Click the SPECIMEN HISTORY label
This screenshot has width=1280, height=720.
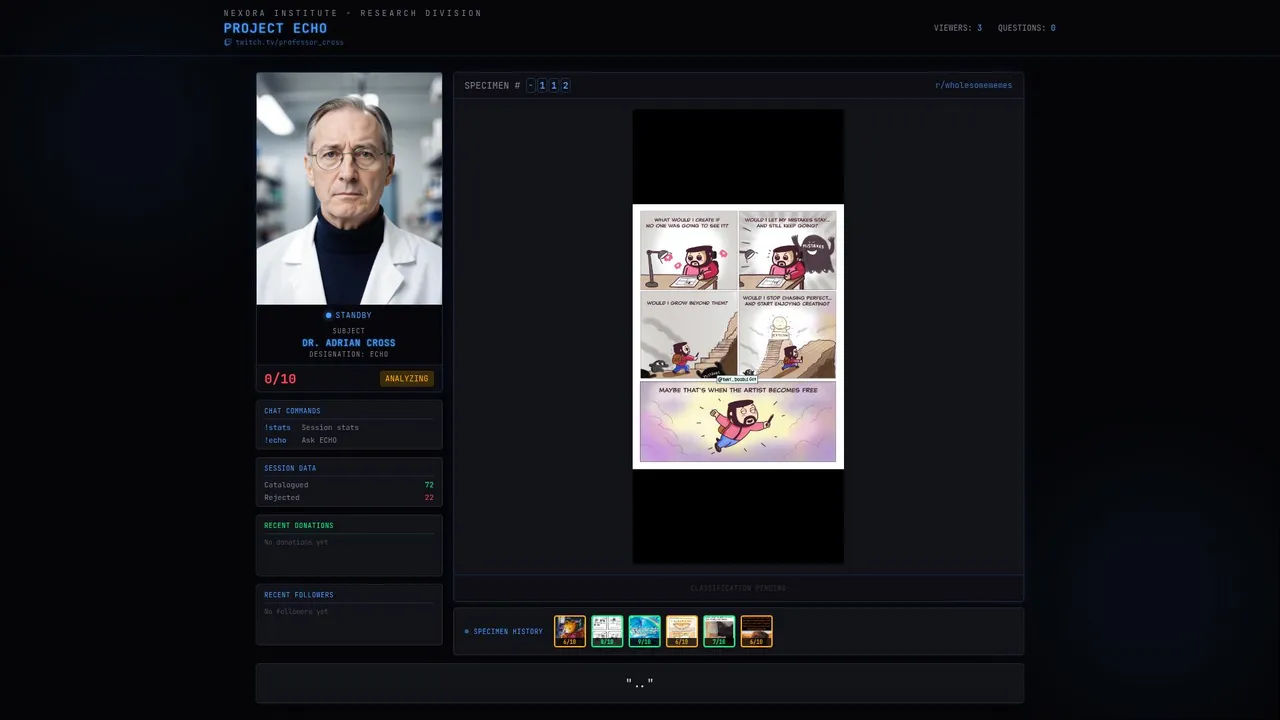tap(507, 632)
